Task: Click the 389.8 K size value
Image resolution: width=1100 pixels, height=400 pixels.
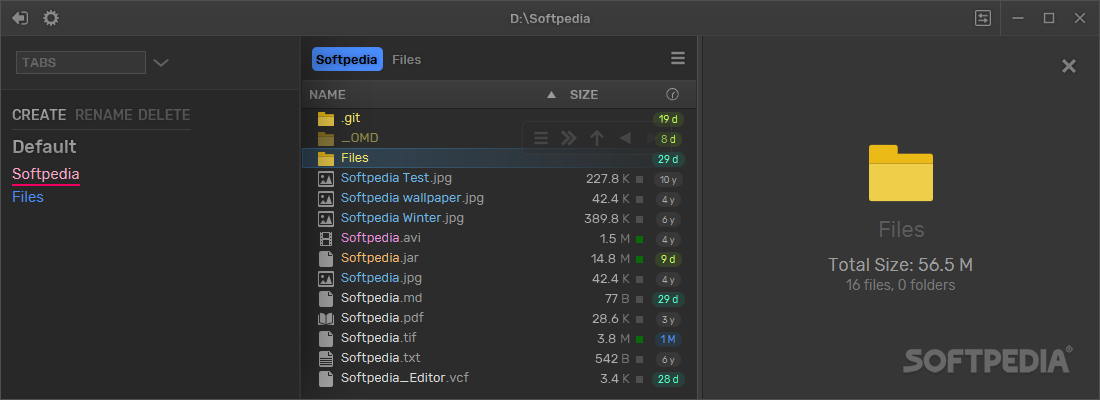Action: [x=607, y=219]
